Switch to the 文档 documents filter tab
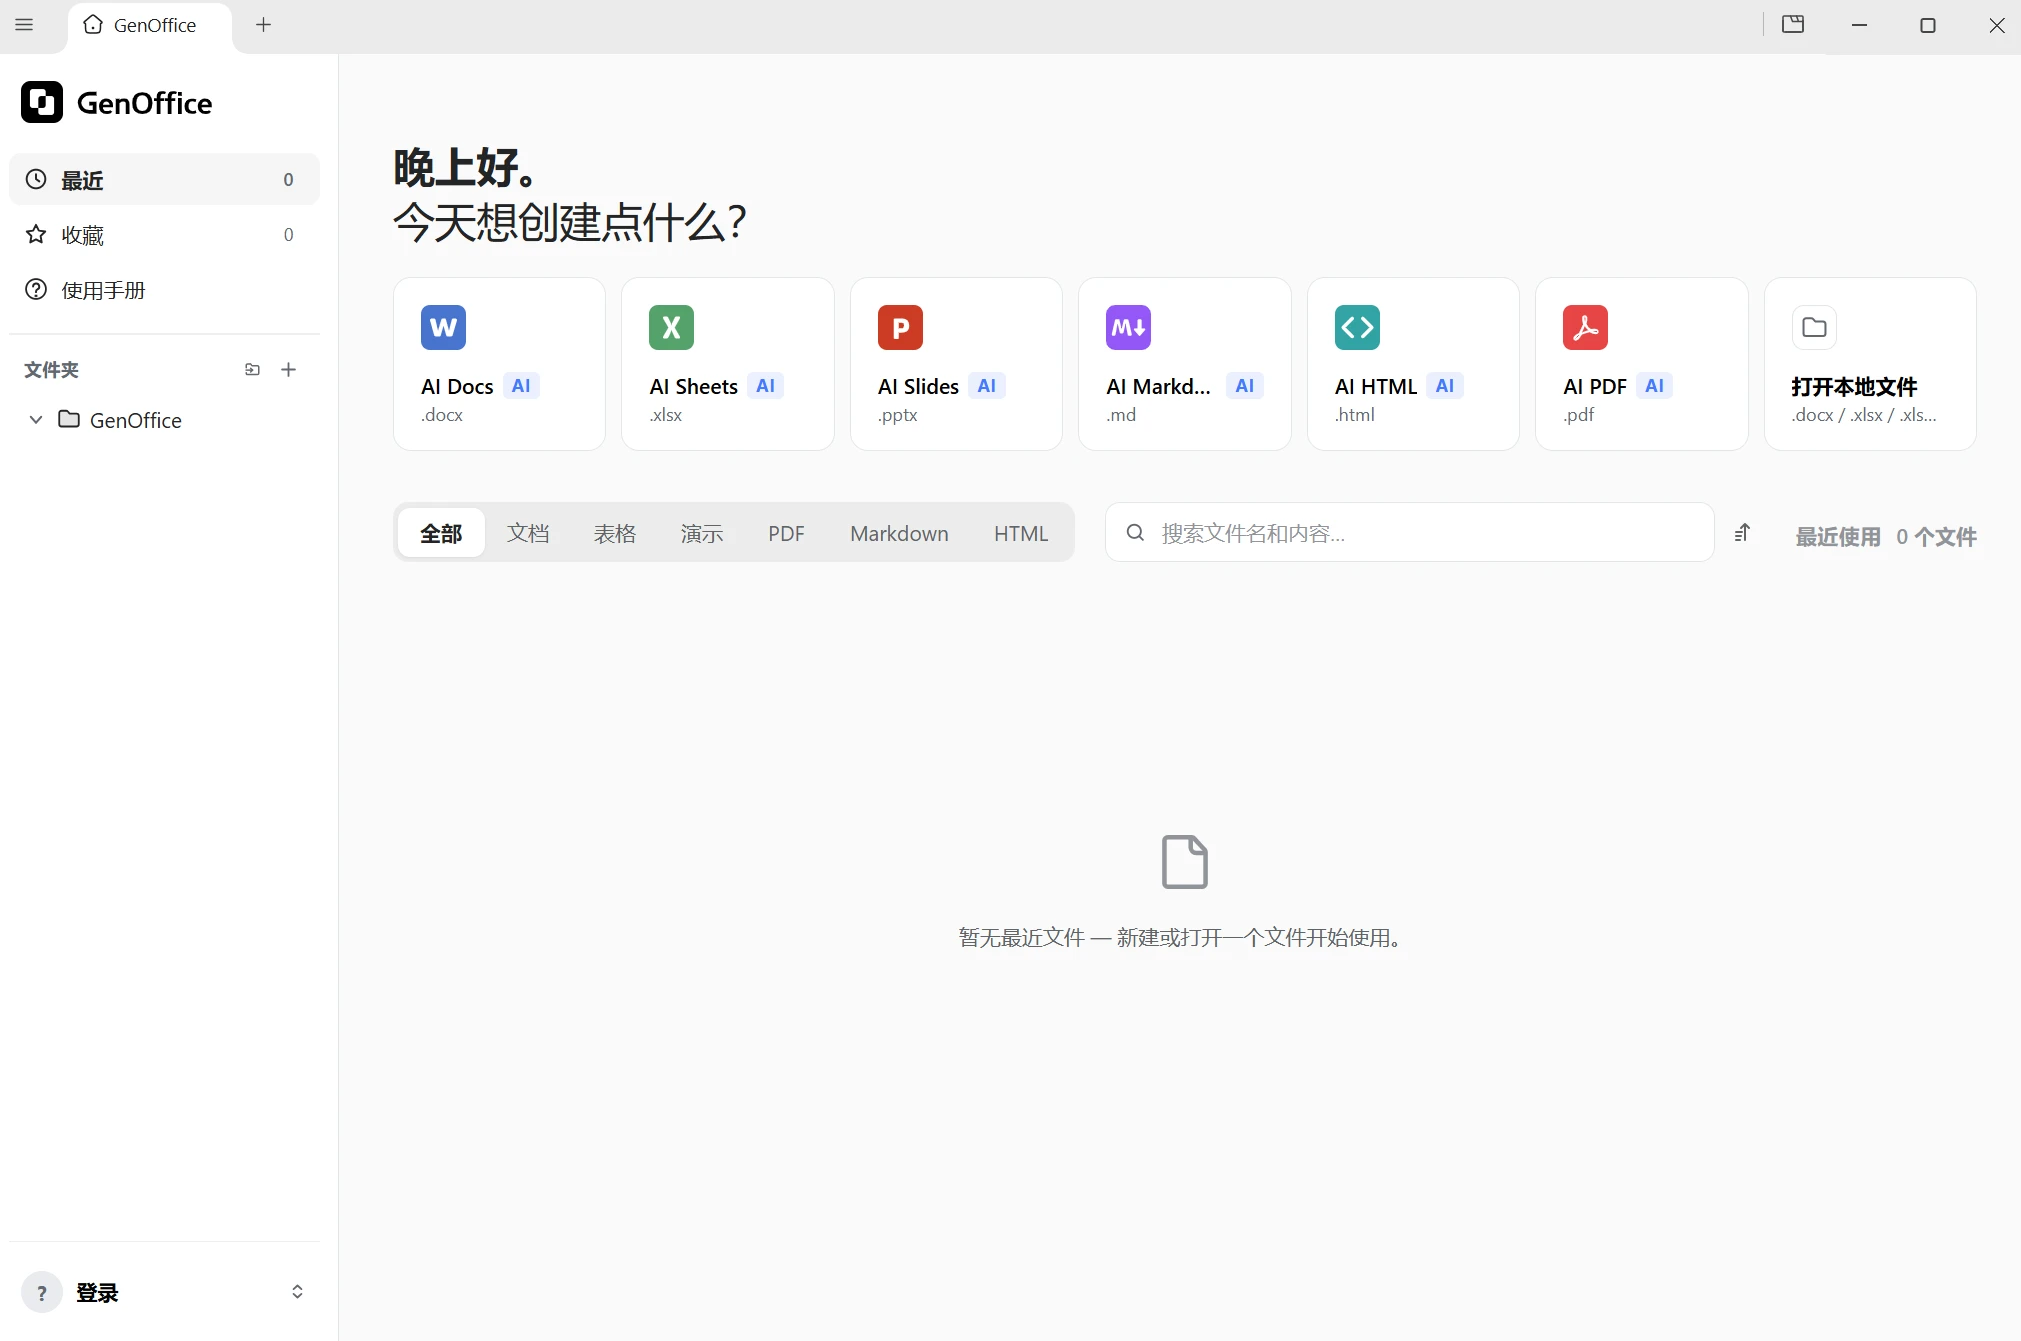 (x=528, y=533)
